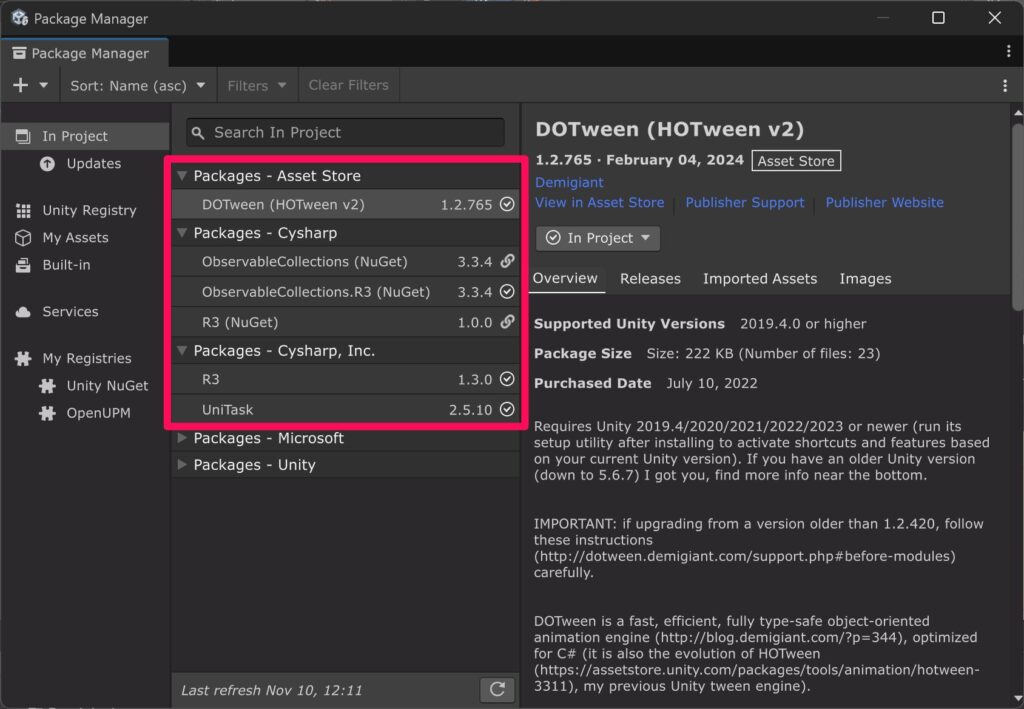Click the View in Asset Store link
Image resolution: width=1024 pixels, height=709 pixels.
coord(599,202)
